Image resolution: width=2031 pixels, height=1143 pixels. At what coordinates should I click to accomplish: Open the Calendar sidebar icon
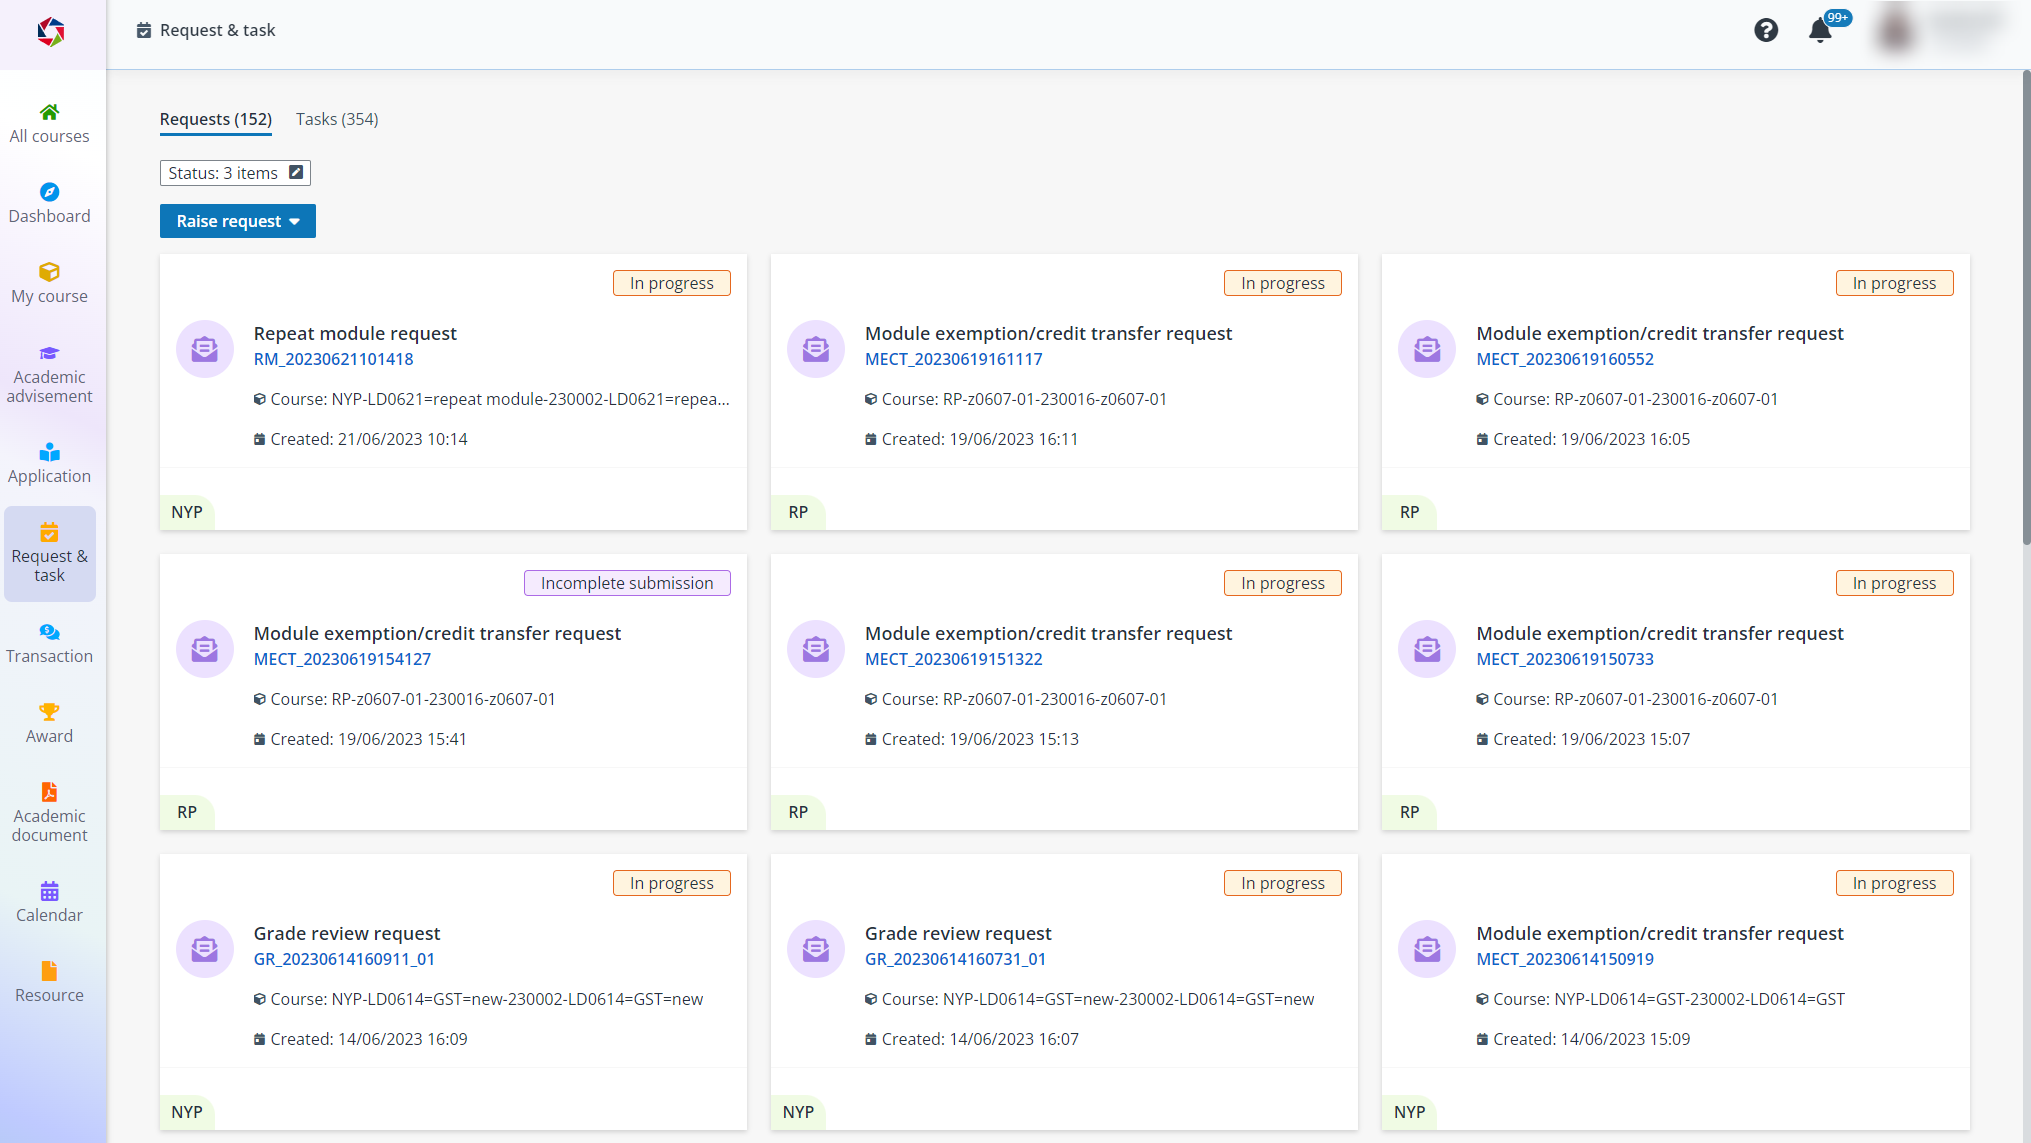click(49, 891)
